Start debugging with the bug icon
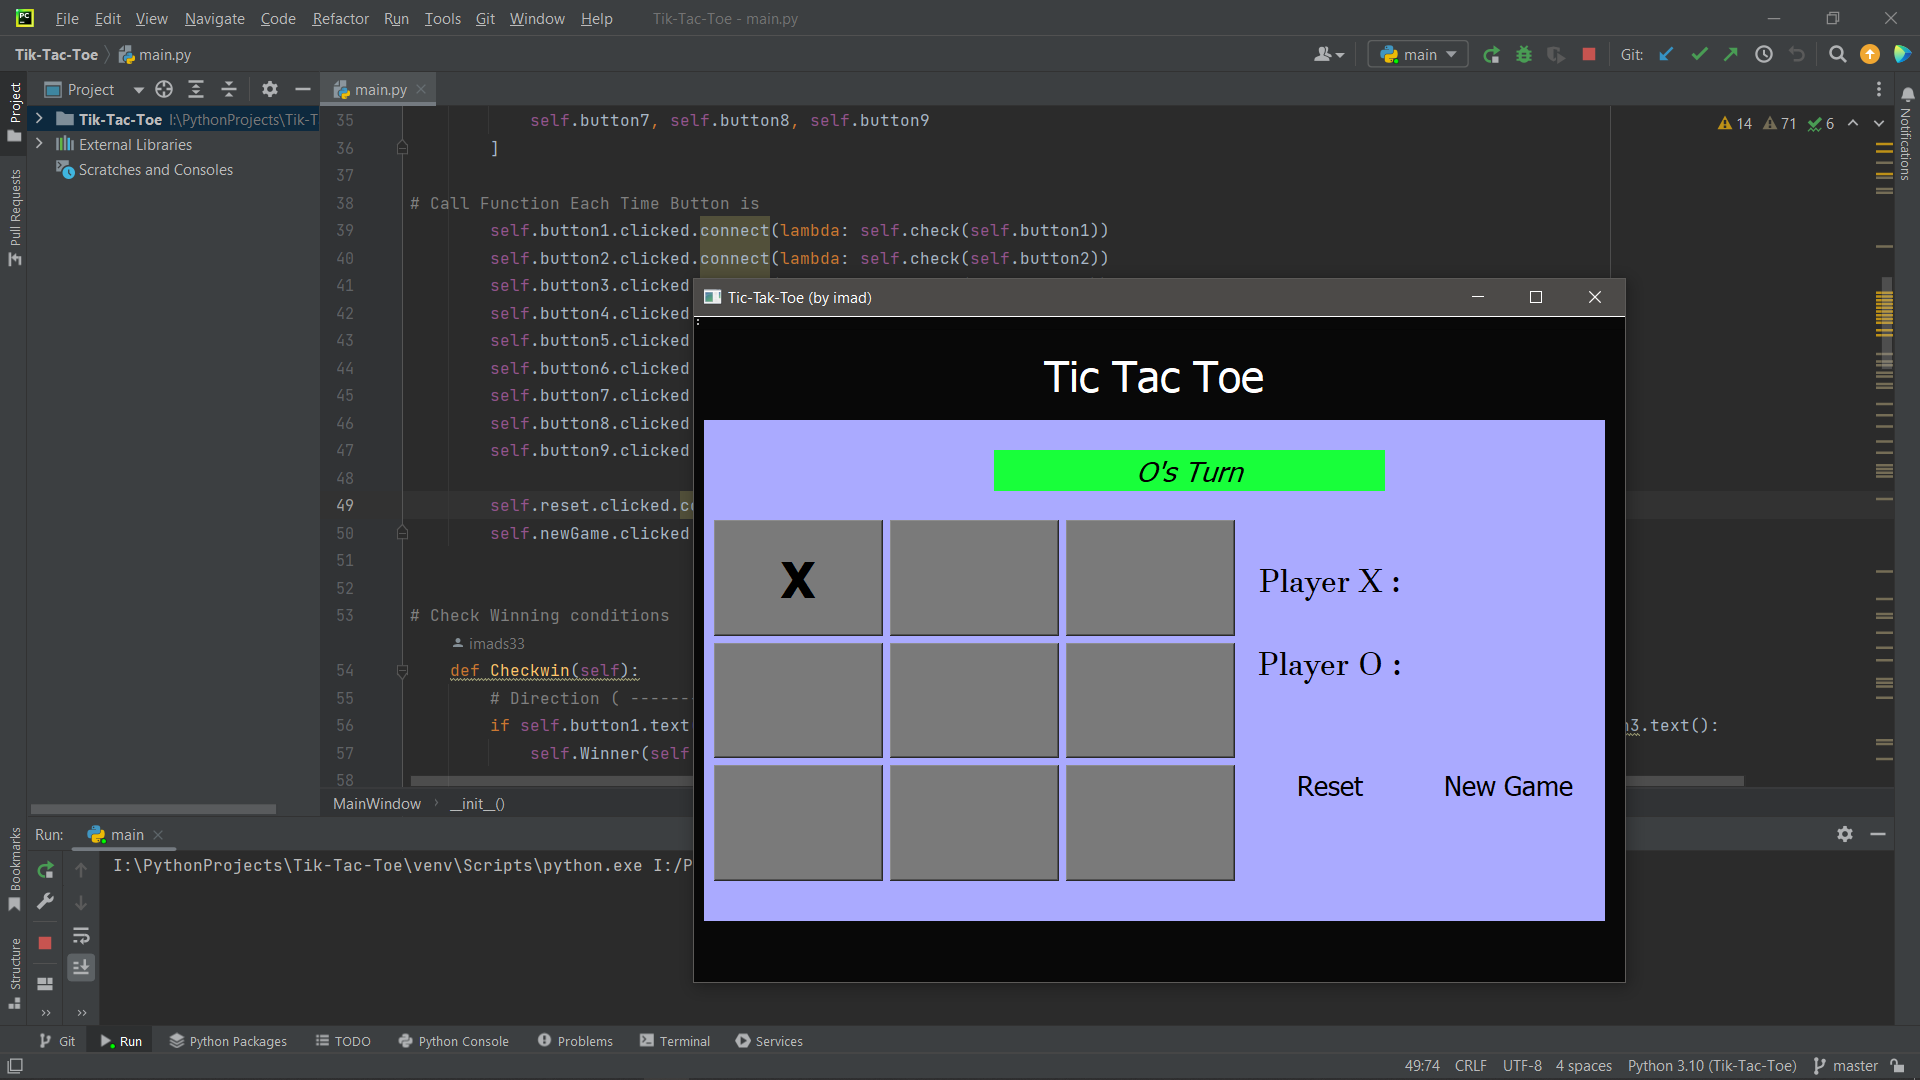Image resolution: width=1920 pixels, height=1080 pixels. tap(1523, 54)
